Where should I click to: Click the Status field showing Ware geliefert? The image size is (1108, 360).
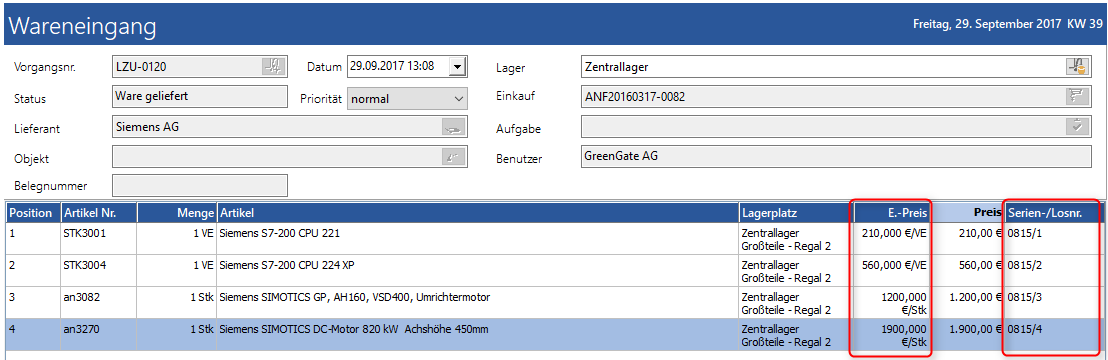click(x=200, y=96)
